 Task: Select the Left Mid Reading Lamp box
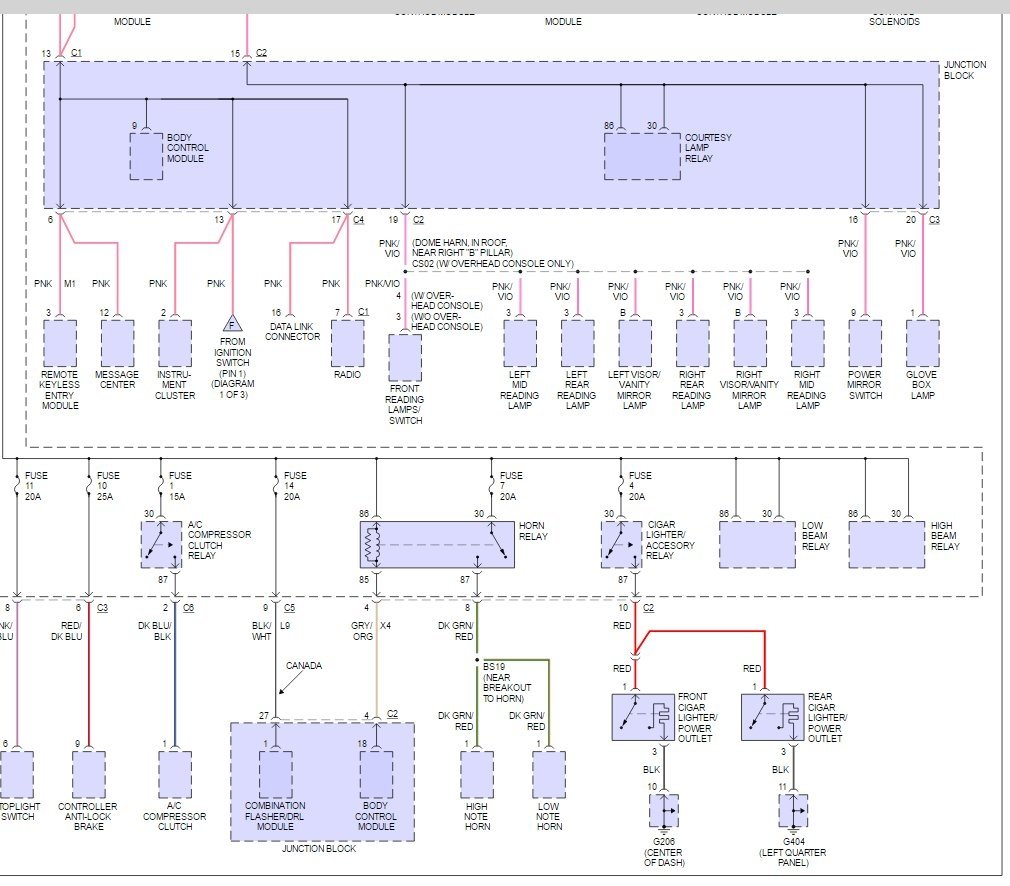[520, 343]
